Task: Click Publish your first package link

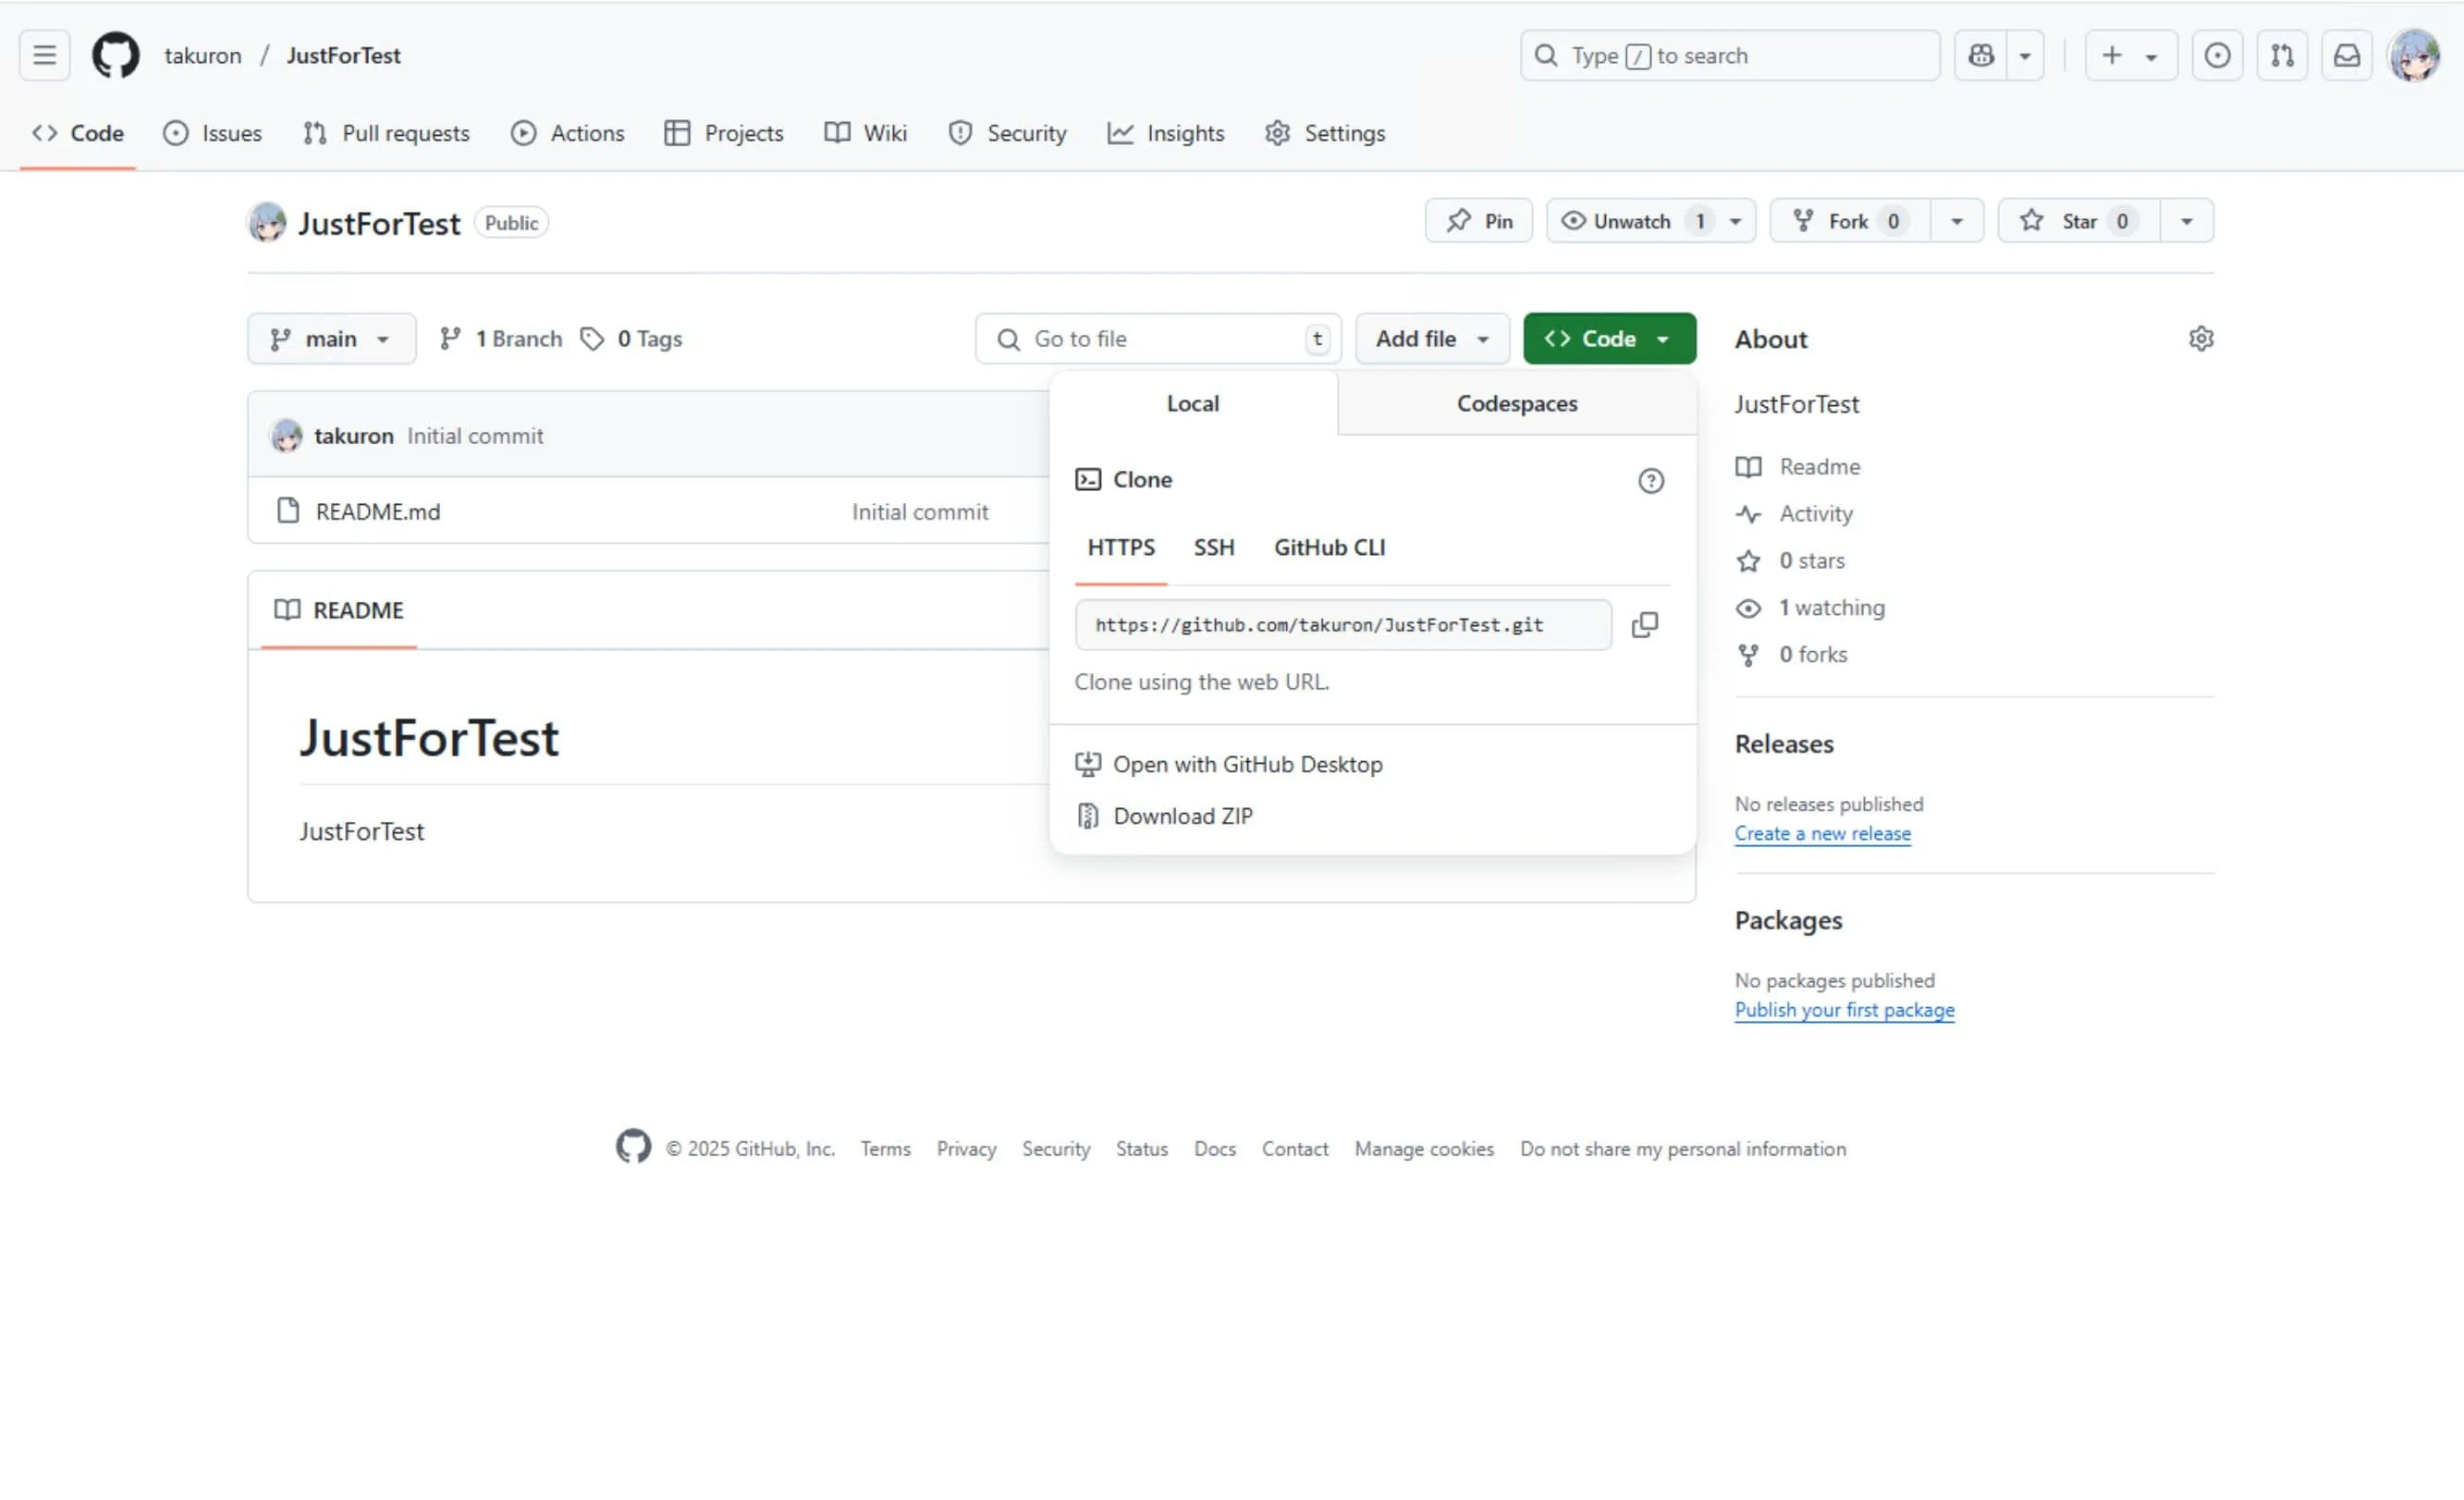Action: tap(1844, 1010)
